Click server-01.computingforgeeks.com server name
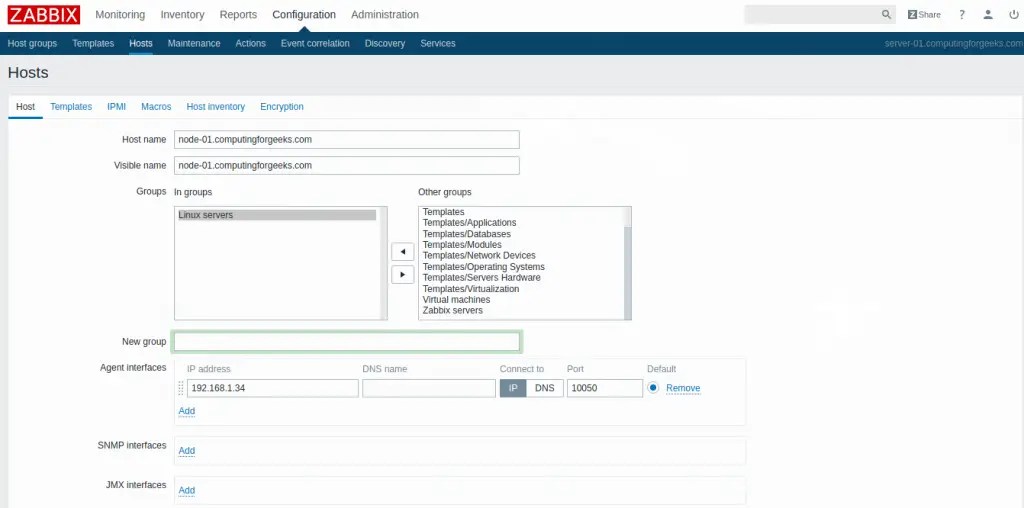The width and height of the screenshot is (1024, 508). tap(954, 43)
